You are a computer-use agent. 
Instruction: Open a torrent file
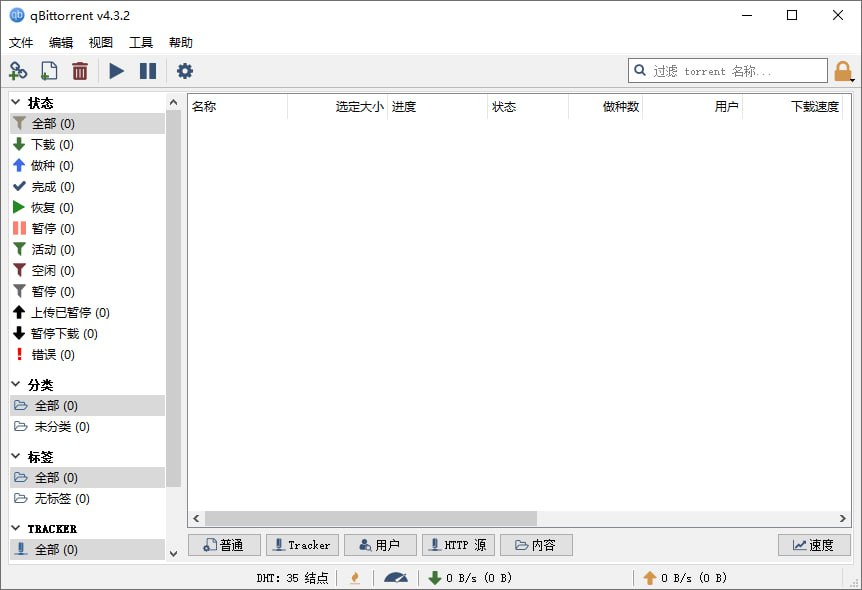[x=48, y=71]
